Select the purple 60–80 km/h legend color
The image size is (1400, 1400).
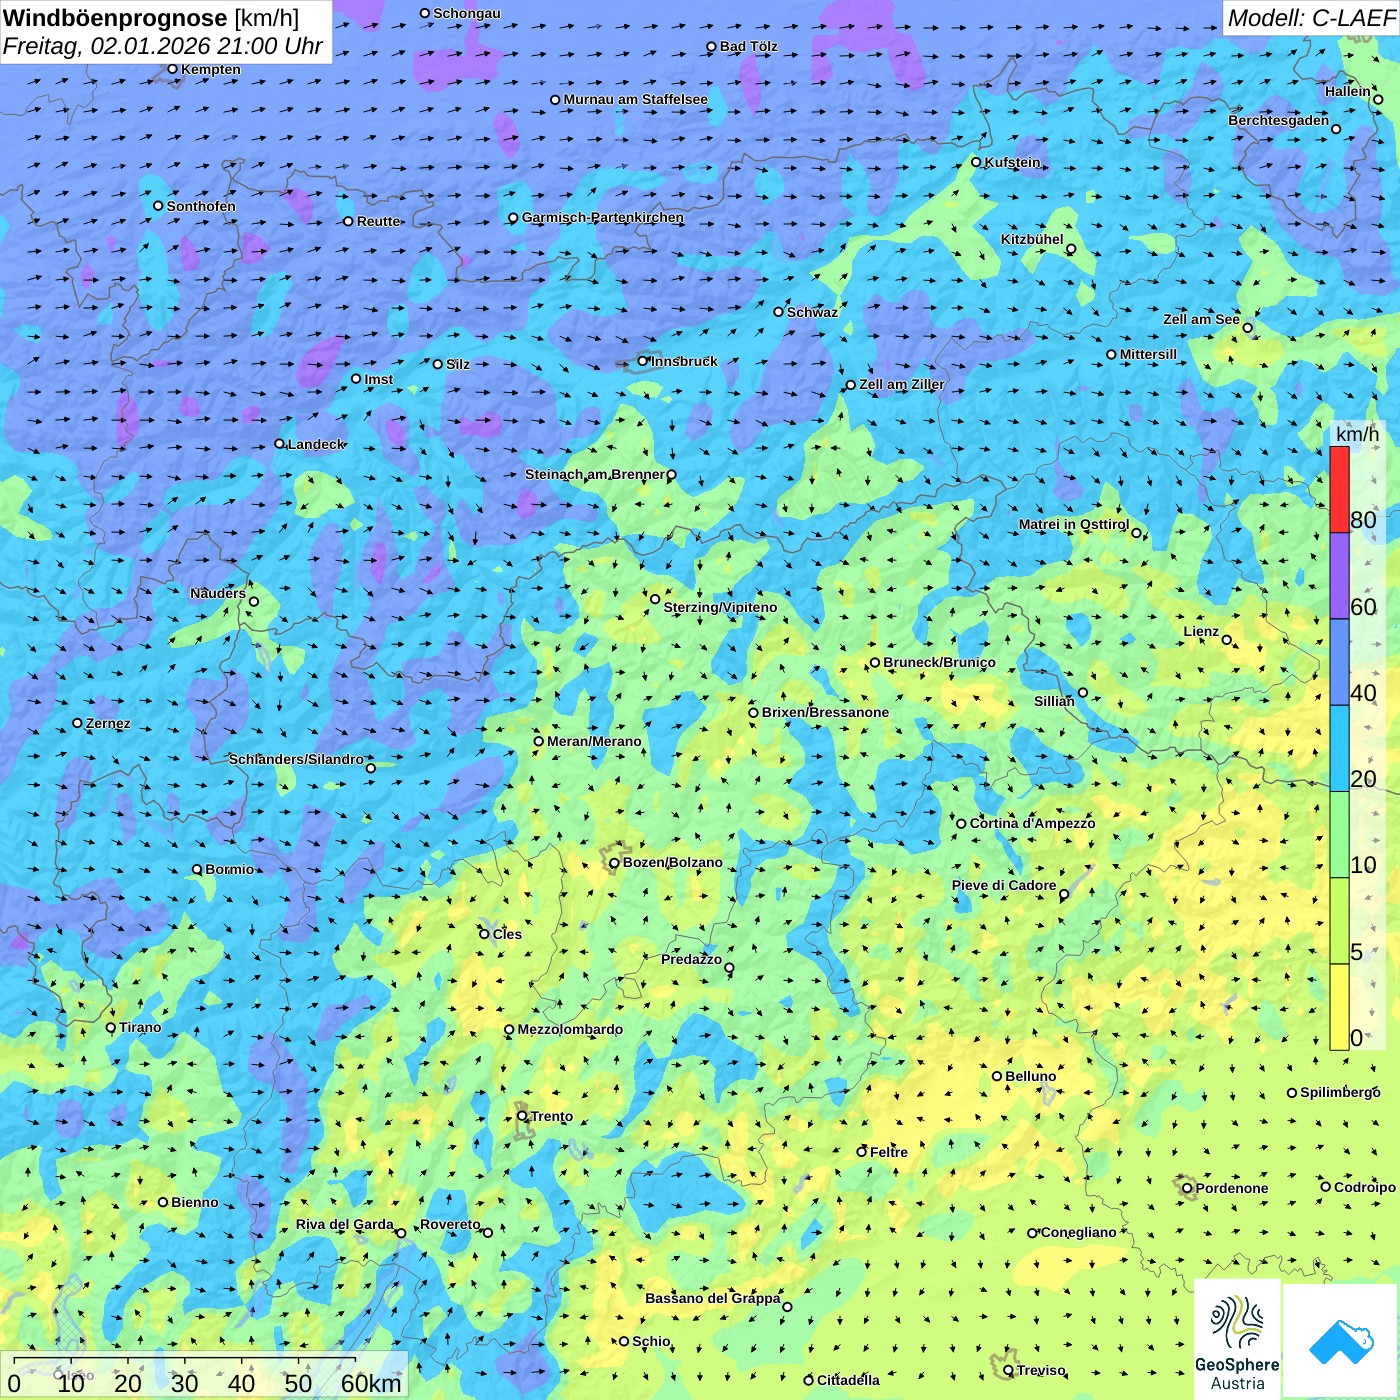coord(1339,576)
